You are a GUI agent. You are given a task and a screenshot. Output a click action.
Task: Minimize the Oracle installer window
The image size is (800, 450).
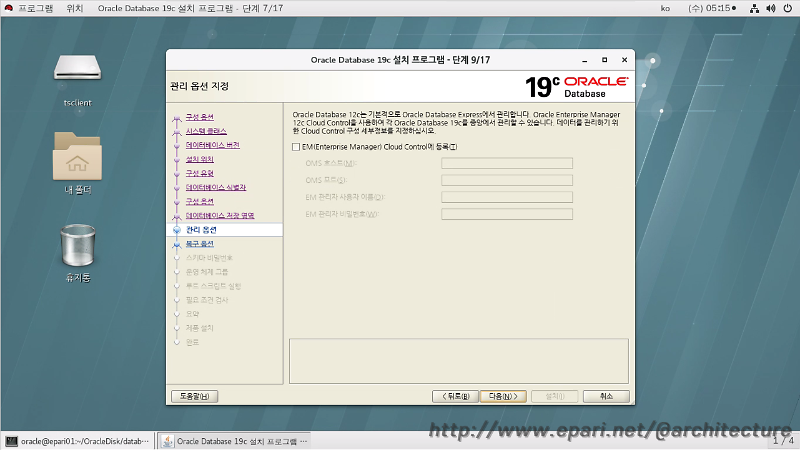pos(585,60)
